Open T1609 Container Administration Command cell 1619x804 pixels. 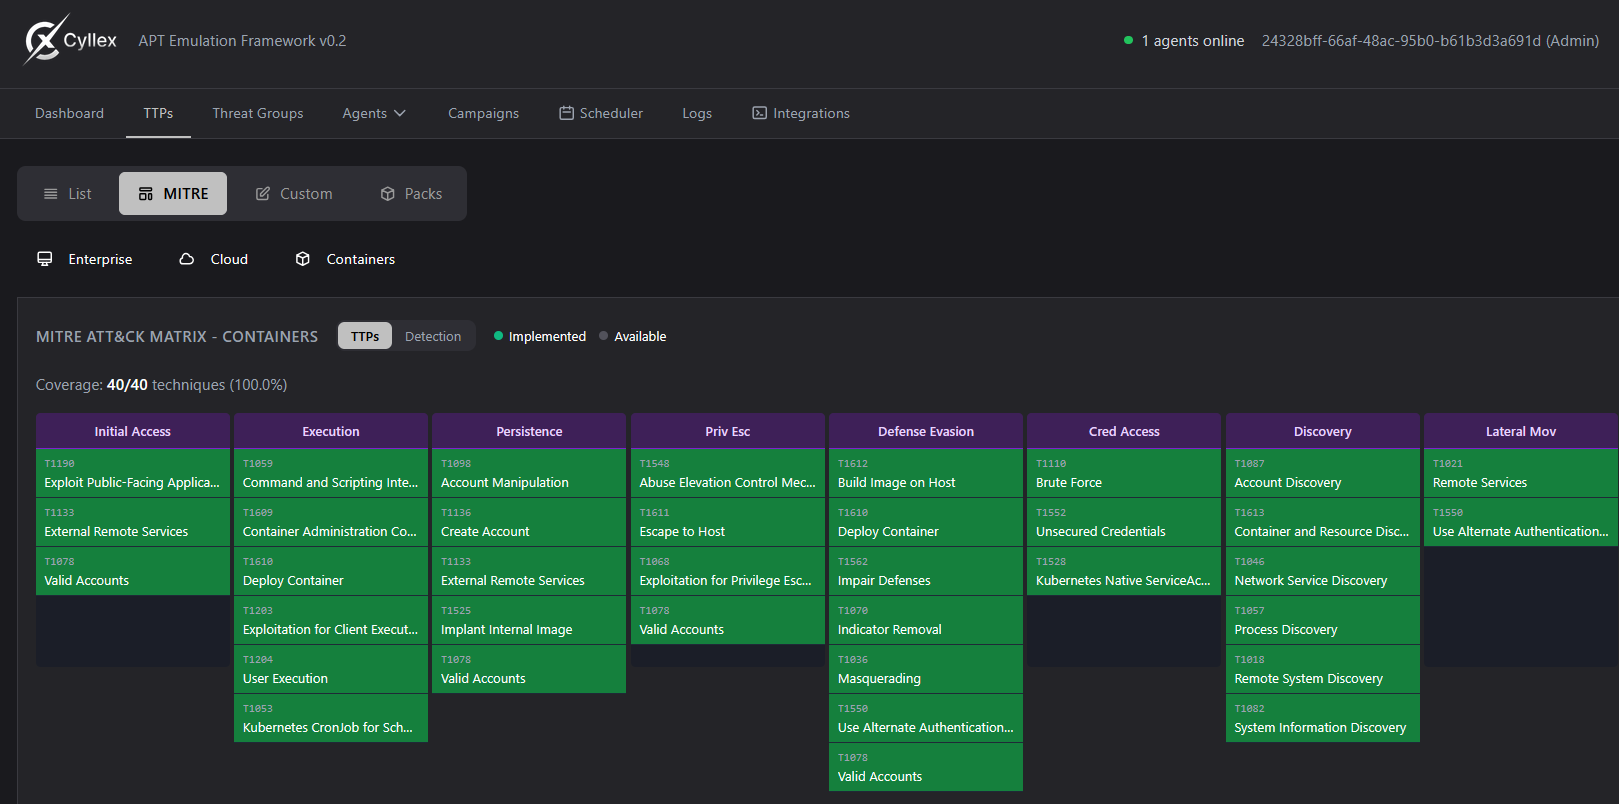[x=331, y=522]
